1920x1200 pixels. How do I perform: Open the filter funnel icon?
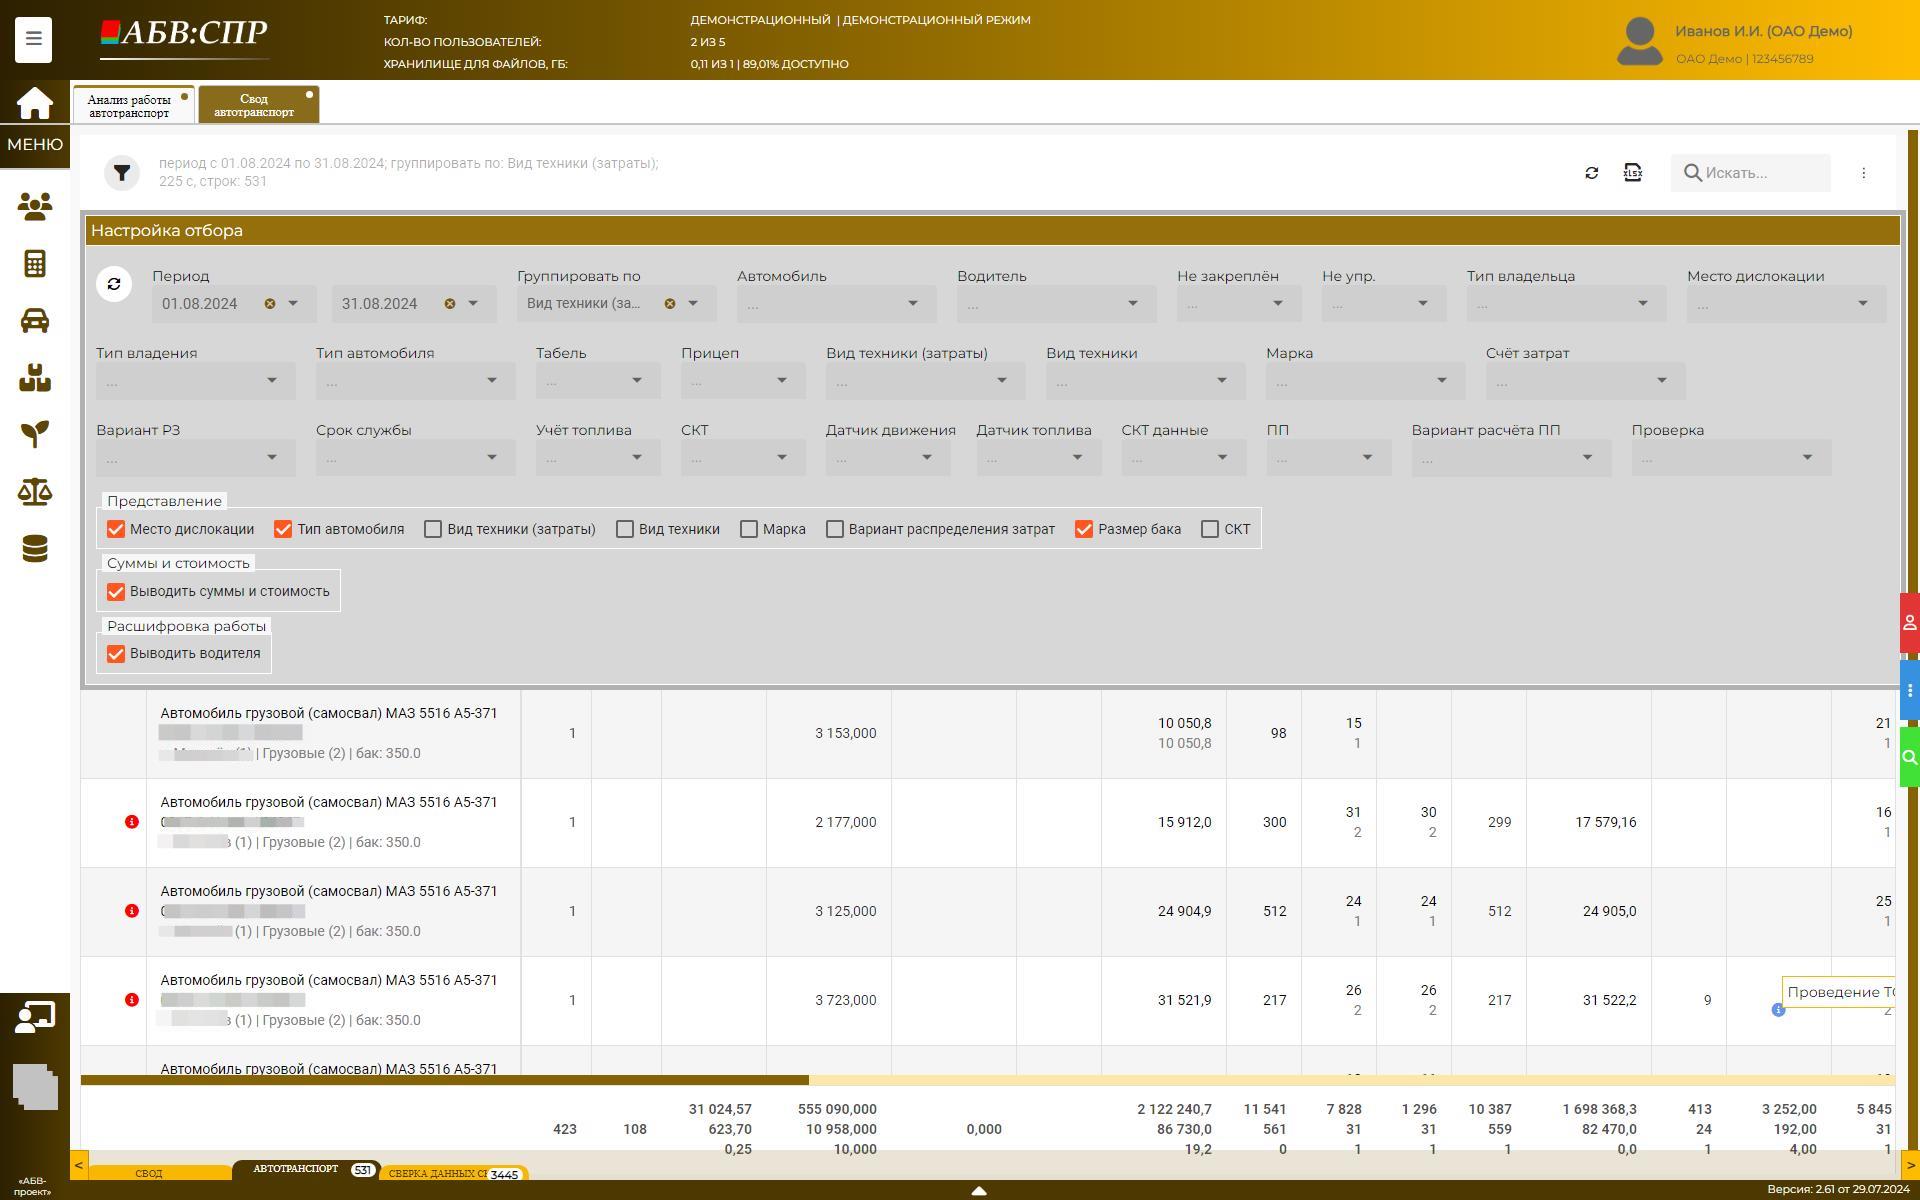[122, 173]
